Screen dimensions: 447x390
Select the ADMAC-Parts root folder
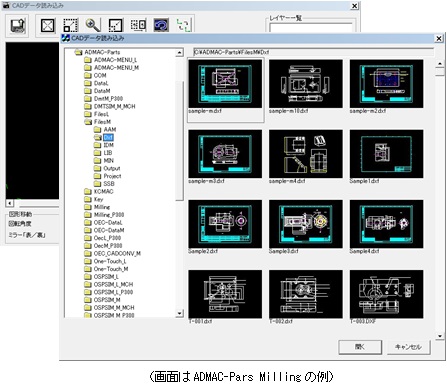click(x=102, y=52)
